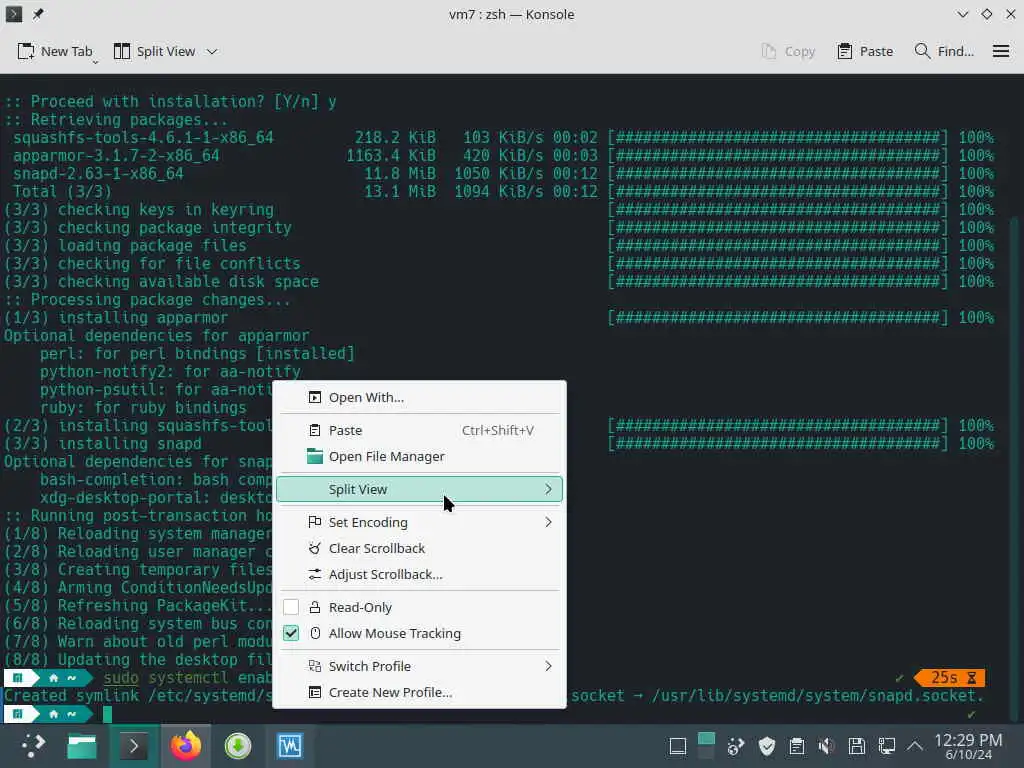Click the Konsole terminal taskbar icon
Image resolution: width=1024 pixels, height=768 pixels.
tap(134, 746)
